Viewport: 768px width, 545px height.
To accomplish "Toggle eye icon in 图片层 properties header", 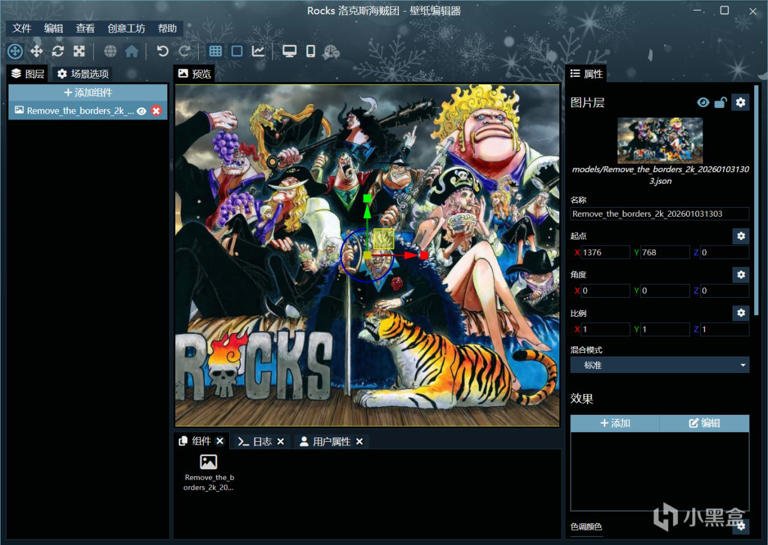I will [703, 102].
